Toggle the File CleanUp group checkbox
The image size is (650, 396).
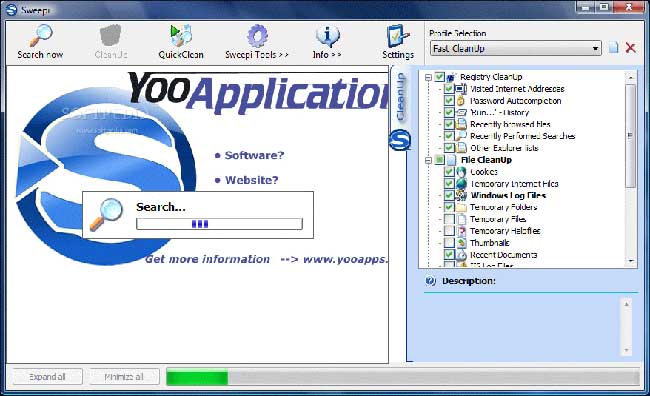(439, 160)
